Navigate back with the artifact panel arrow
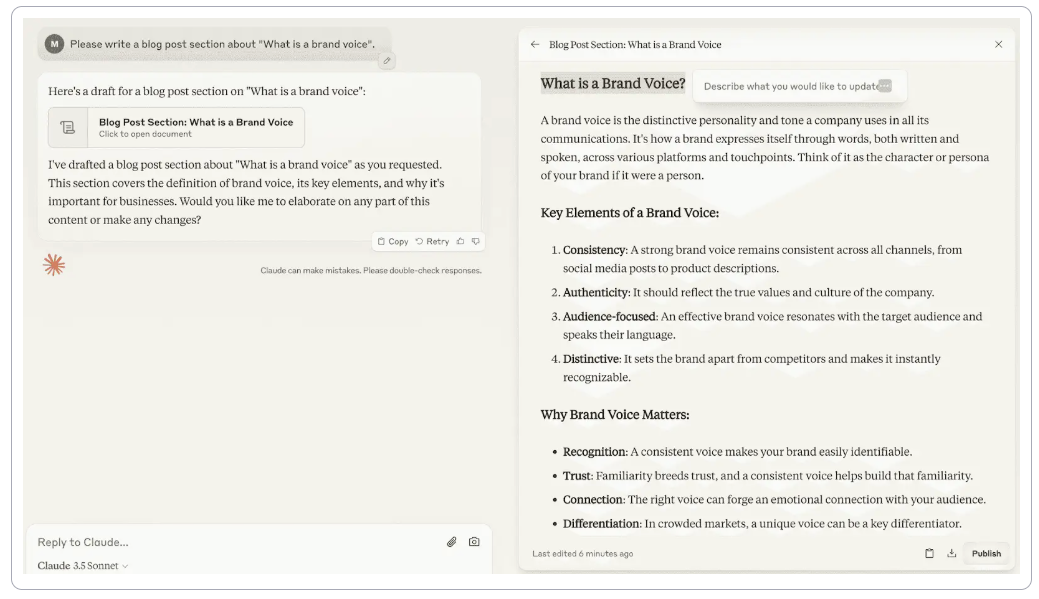Viewport: 1039px width, 599px height. pyautogui.click(x=534, y=44)
